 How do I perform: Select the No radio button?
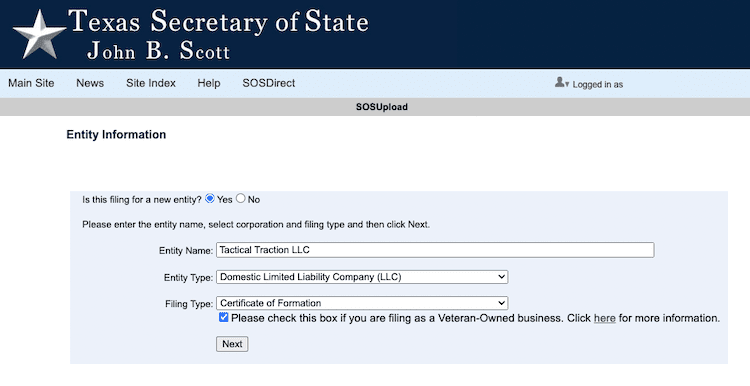[241, 199]
